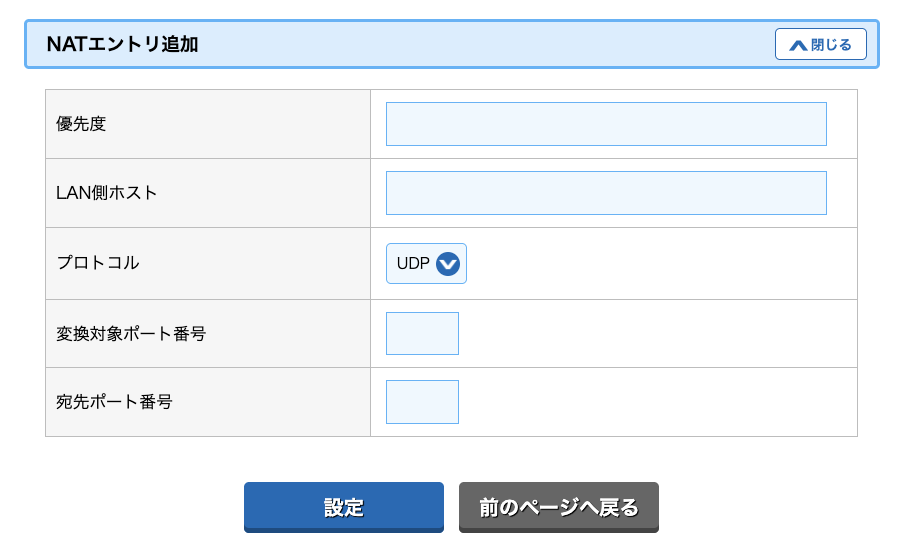Go back via 前のページへ戻る button
Image resolution: width=911 pixels, height=553 pixels.
tap(559, 507)
